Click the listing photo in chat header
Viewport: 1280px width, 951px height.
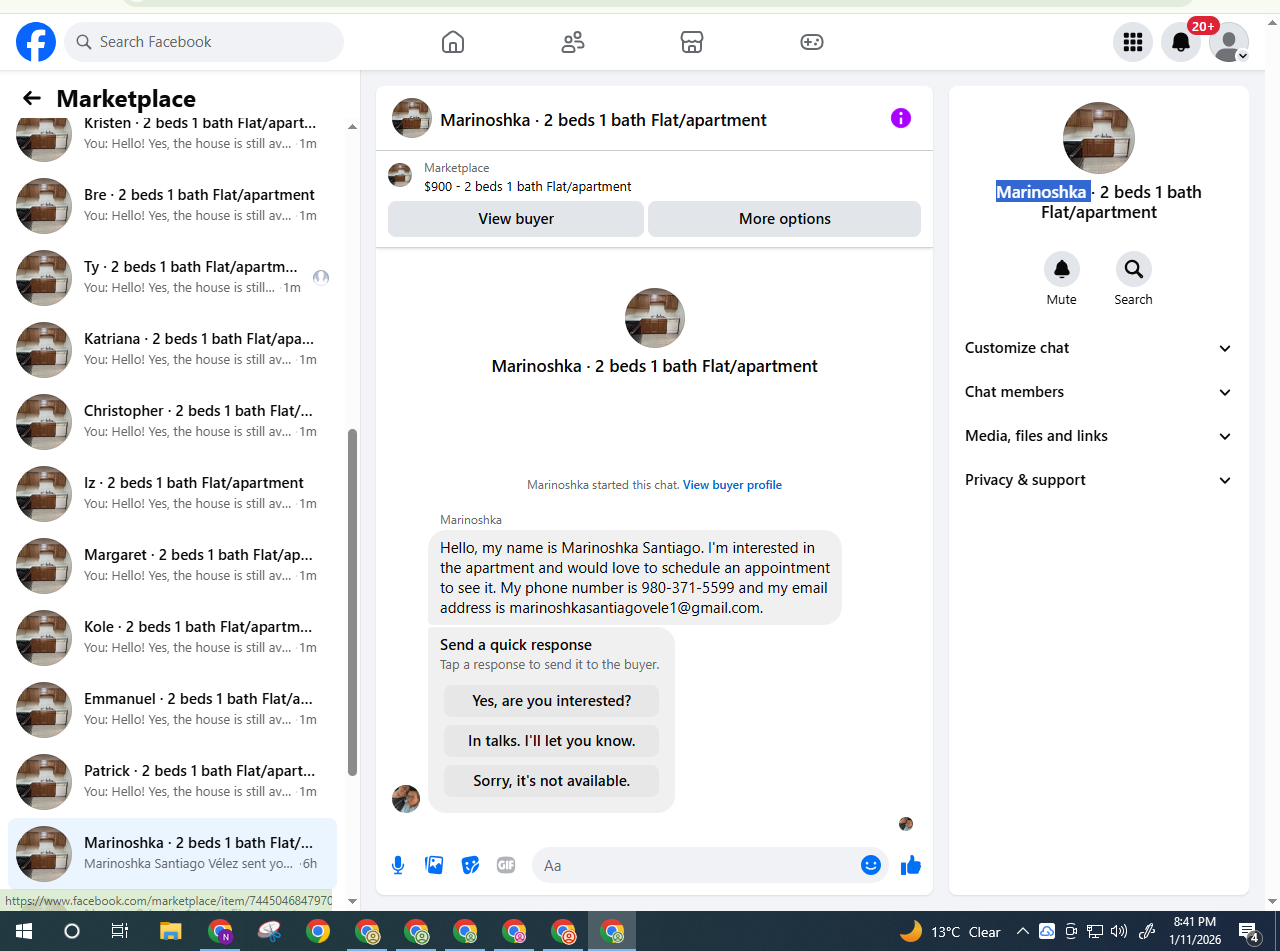(x=412, y=118)
